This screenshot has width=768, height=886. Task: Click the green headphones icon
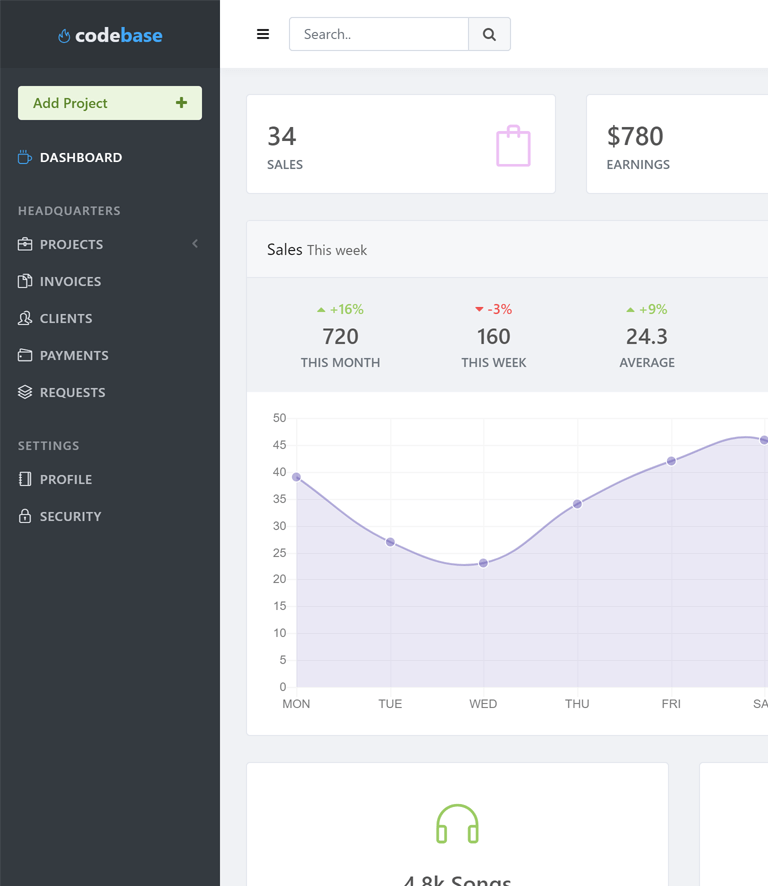[457, 824]
